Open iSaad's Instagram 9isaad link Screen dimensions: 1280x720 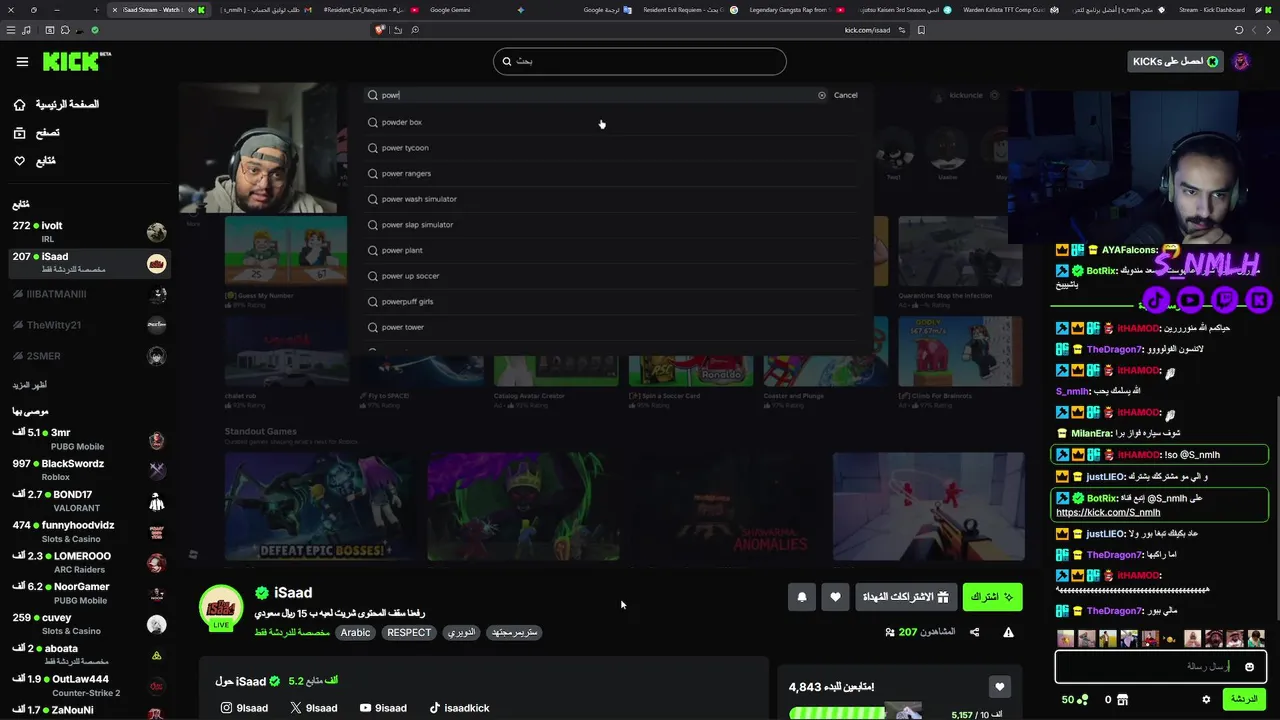click(x=245, y=708)
